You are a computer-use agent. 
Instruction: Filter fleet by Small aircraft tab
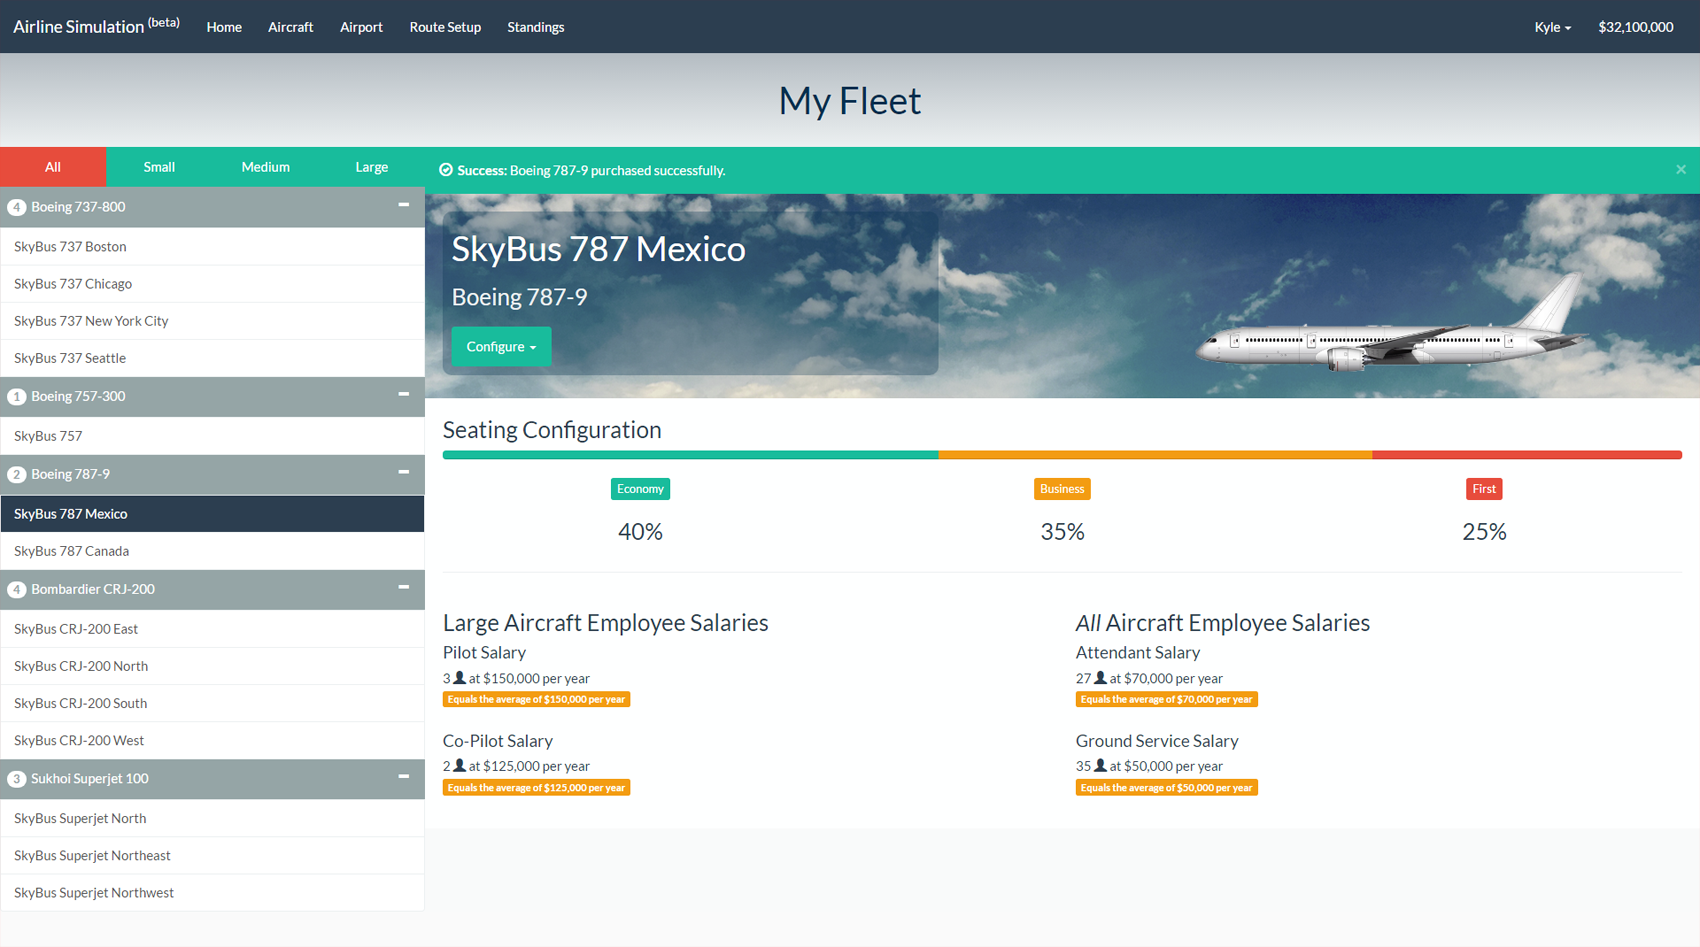(x=159, y=167)
